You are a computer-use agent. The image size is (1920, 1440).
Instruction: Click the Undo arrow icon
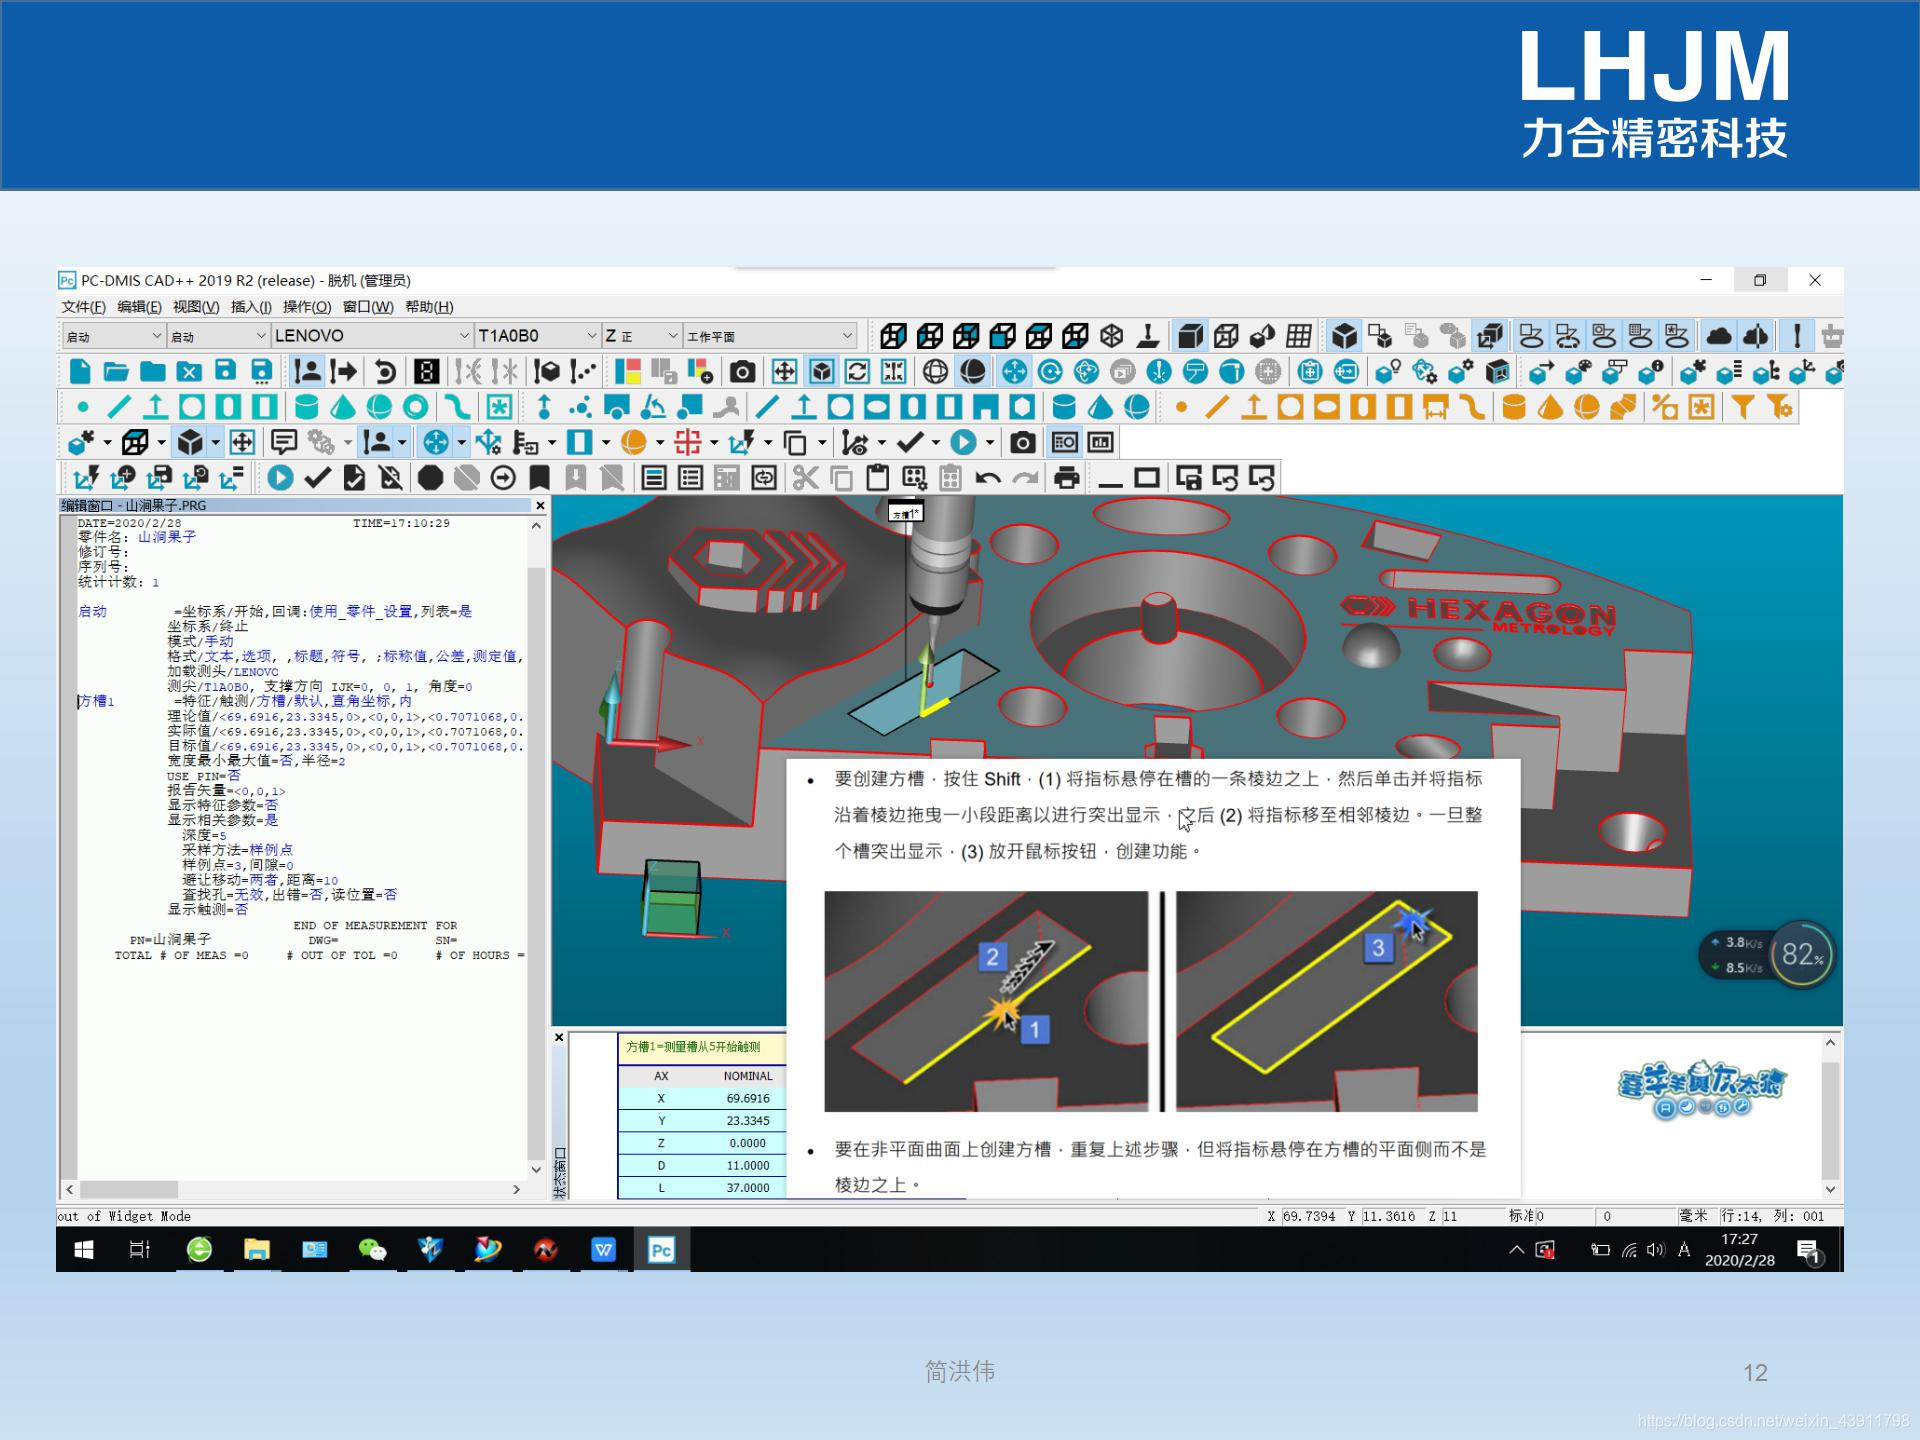click(988, 478)
